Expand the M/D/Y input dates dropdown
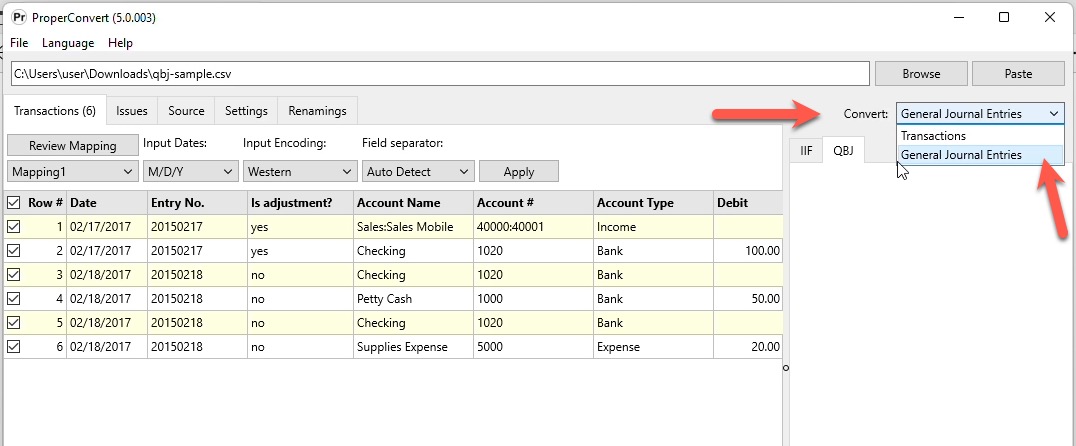The height and width of the screenshot is (446, 1076). click(190, 172)
